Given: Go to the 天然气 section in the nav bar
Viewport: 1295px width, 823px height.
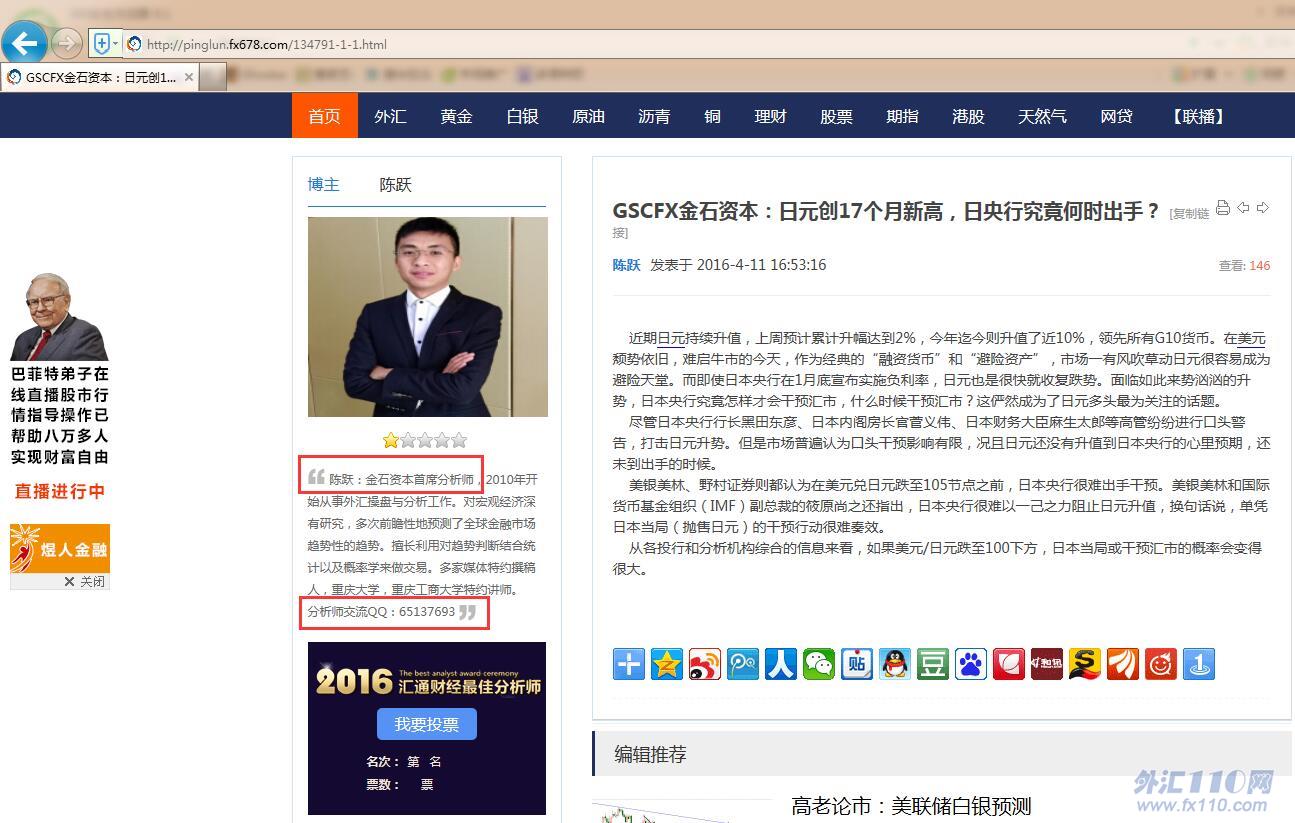Looking at the screenshot, I should [1042, 116].
